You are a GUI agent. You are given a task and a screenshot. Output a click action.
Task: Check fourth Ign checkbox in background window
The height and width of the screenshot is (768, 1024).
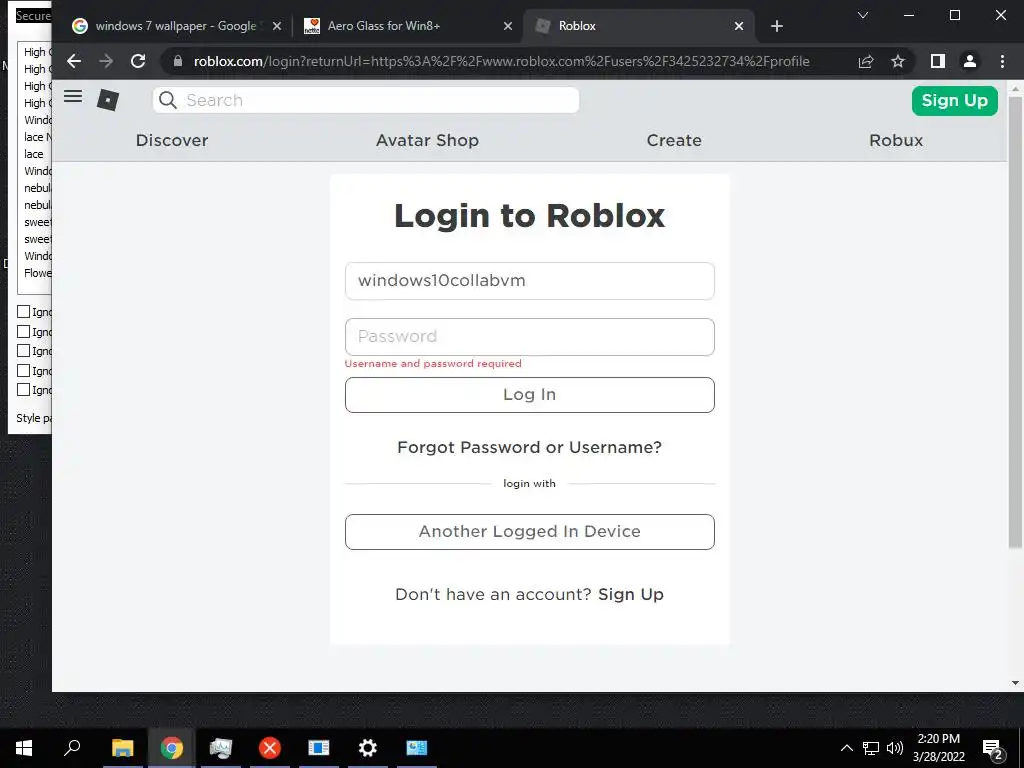pyautogui.click(x=24, y=370)
